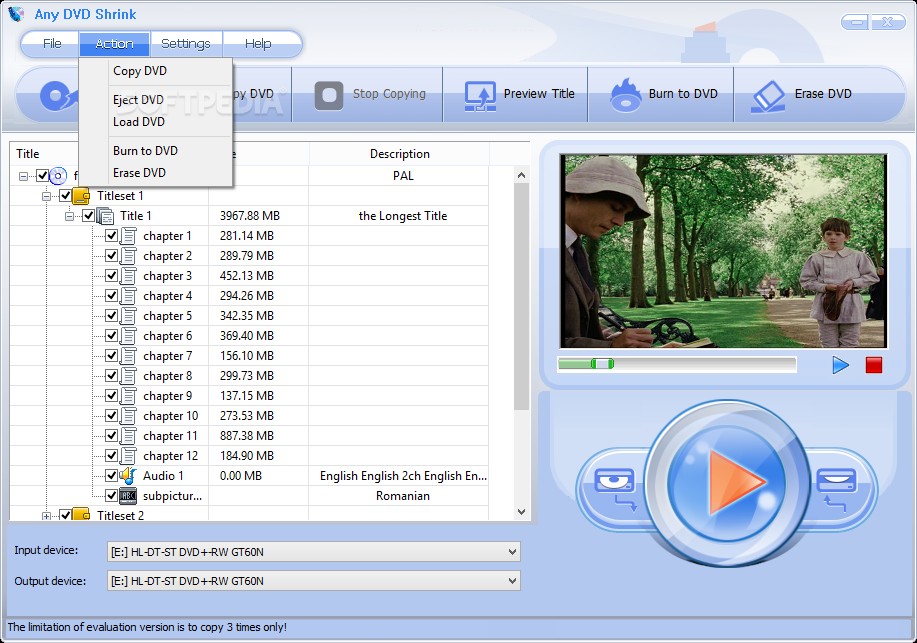Uncheck the chapter 4 checkbox
917x643 pixels.
tap(112, 295)
